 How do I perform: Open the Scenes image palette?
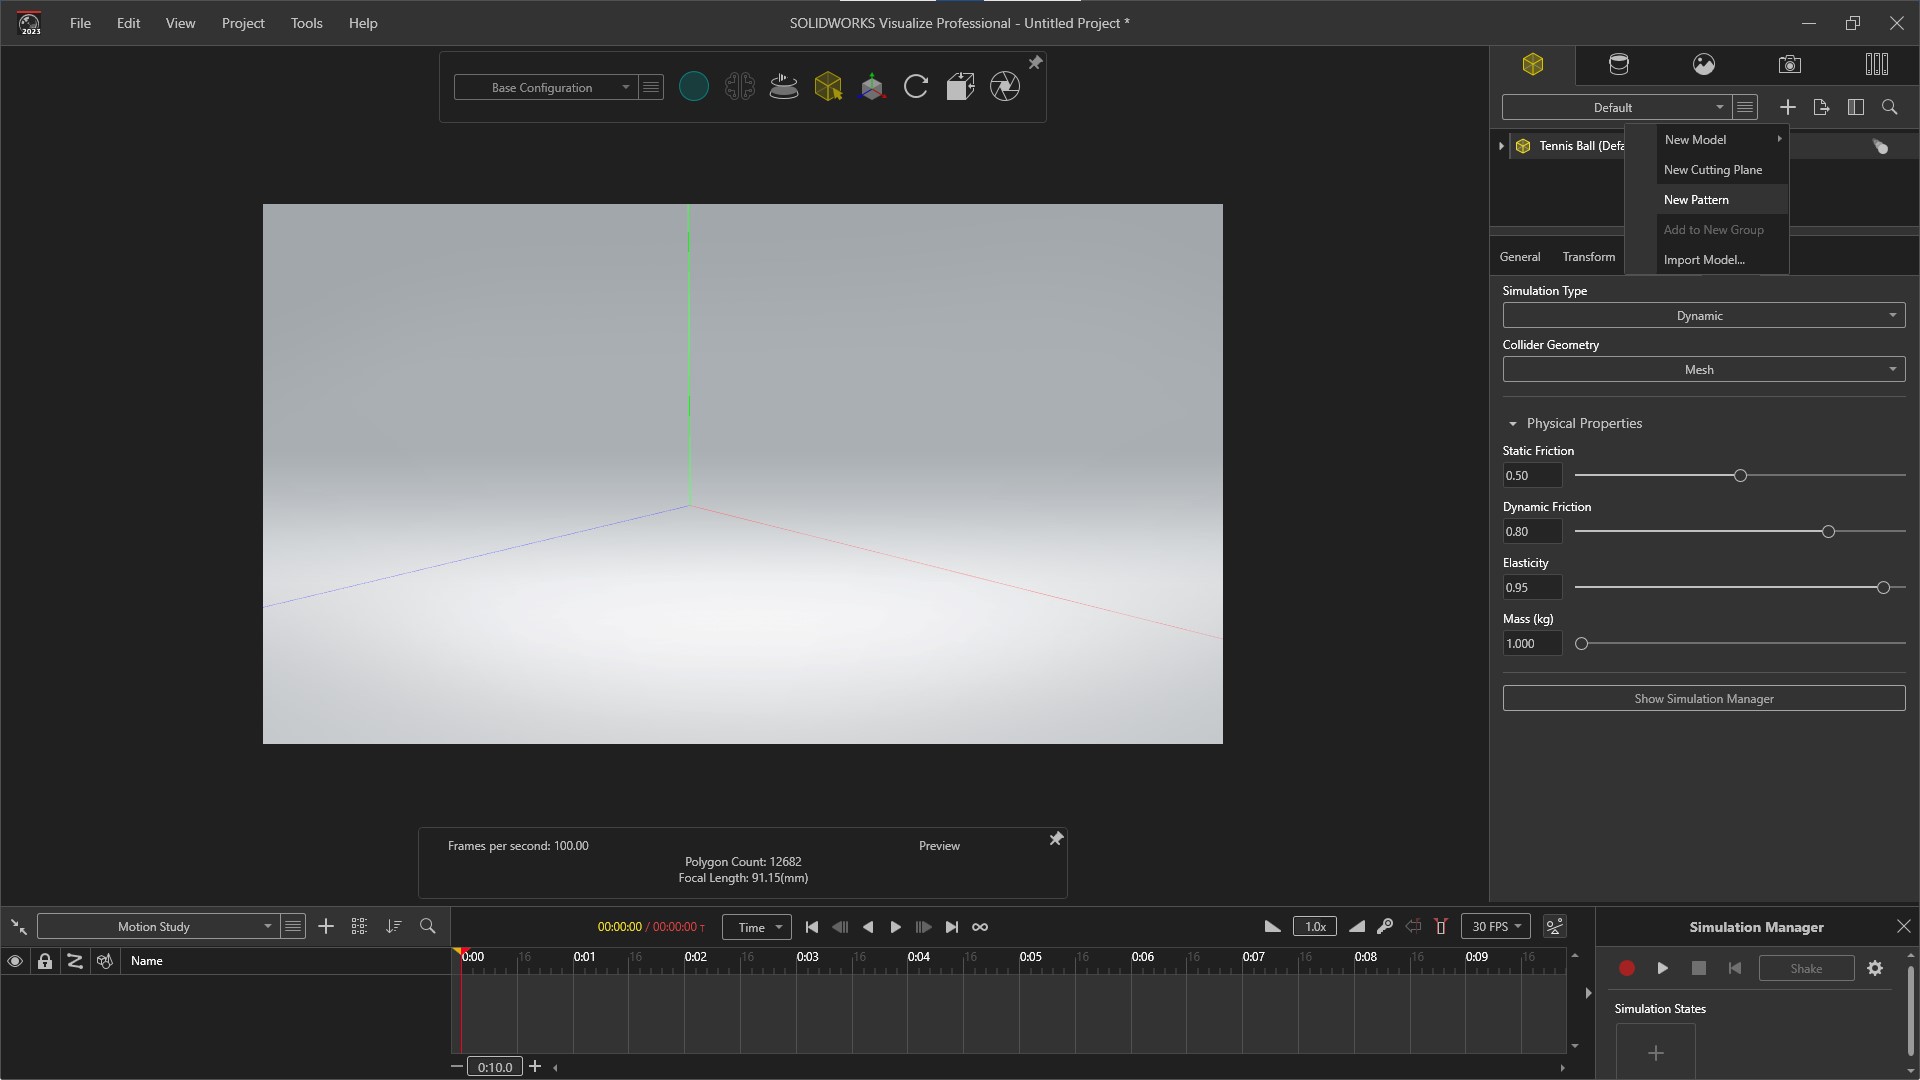coord(1703,64)
